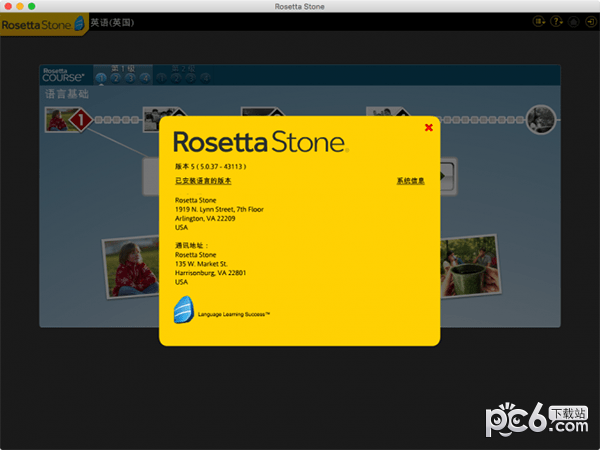Click the 语言基础 unit title
This screenshot has height=450, width=600.
click(67, 94)
